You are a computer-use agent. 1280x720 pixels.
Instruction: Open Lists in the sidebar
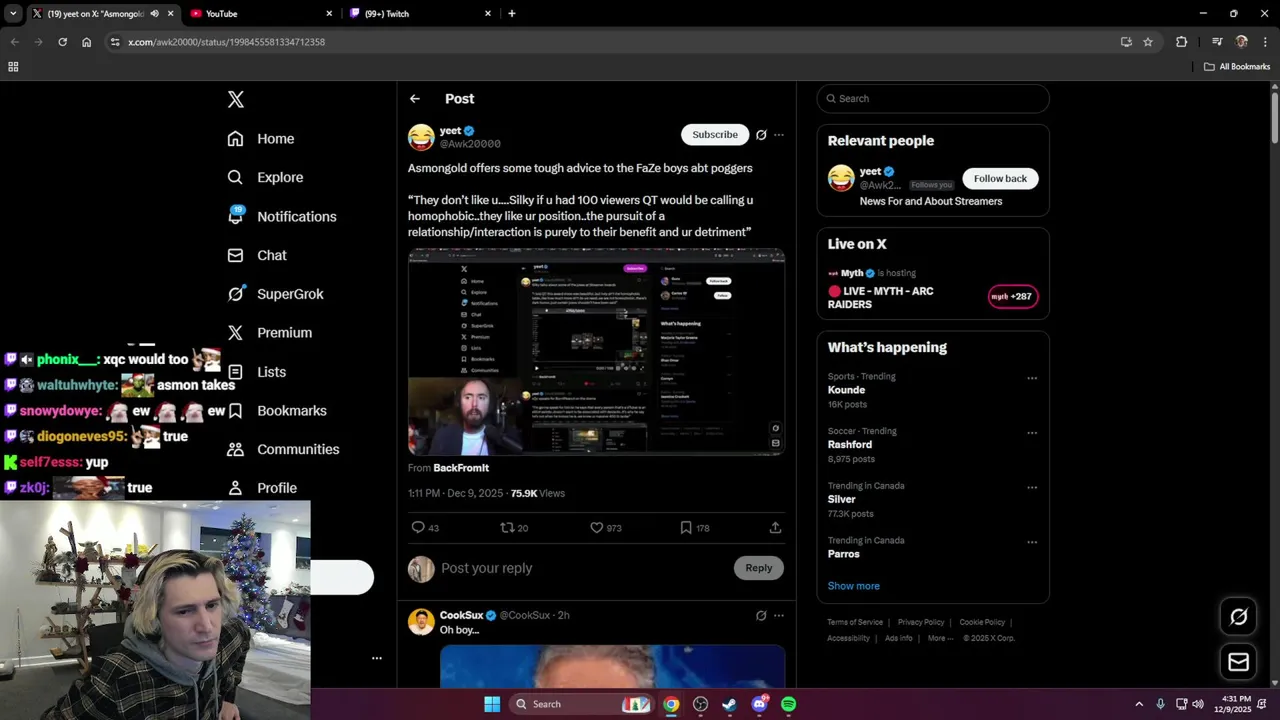point(257,372)
